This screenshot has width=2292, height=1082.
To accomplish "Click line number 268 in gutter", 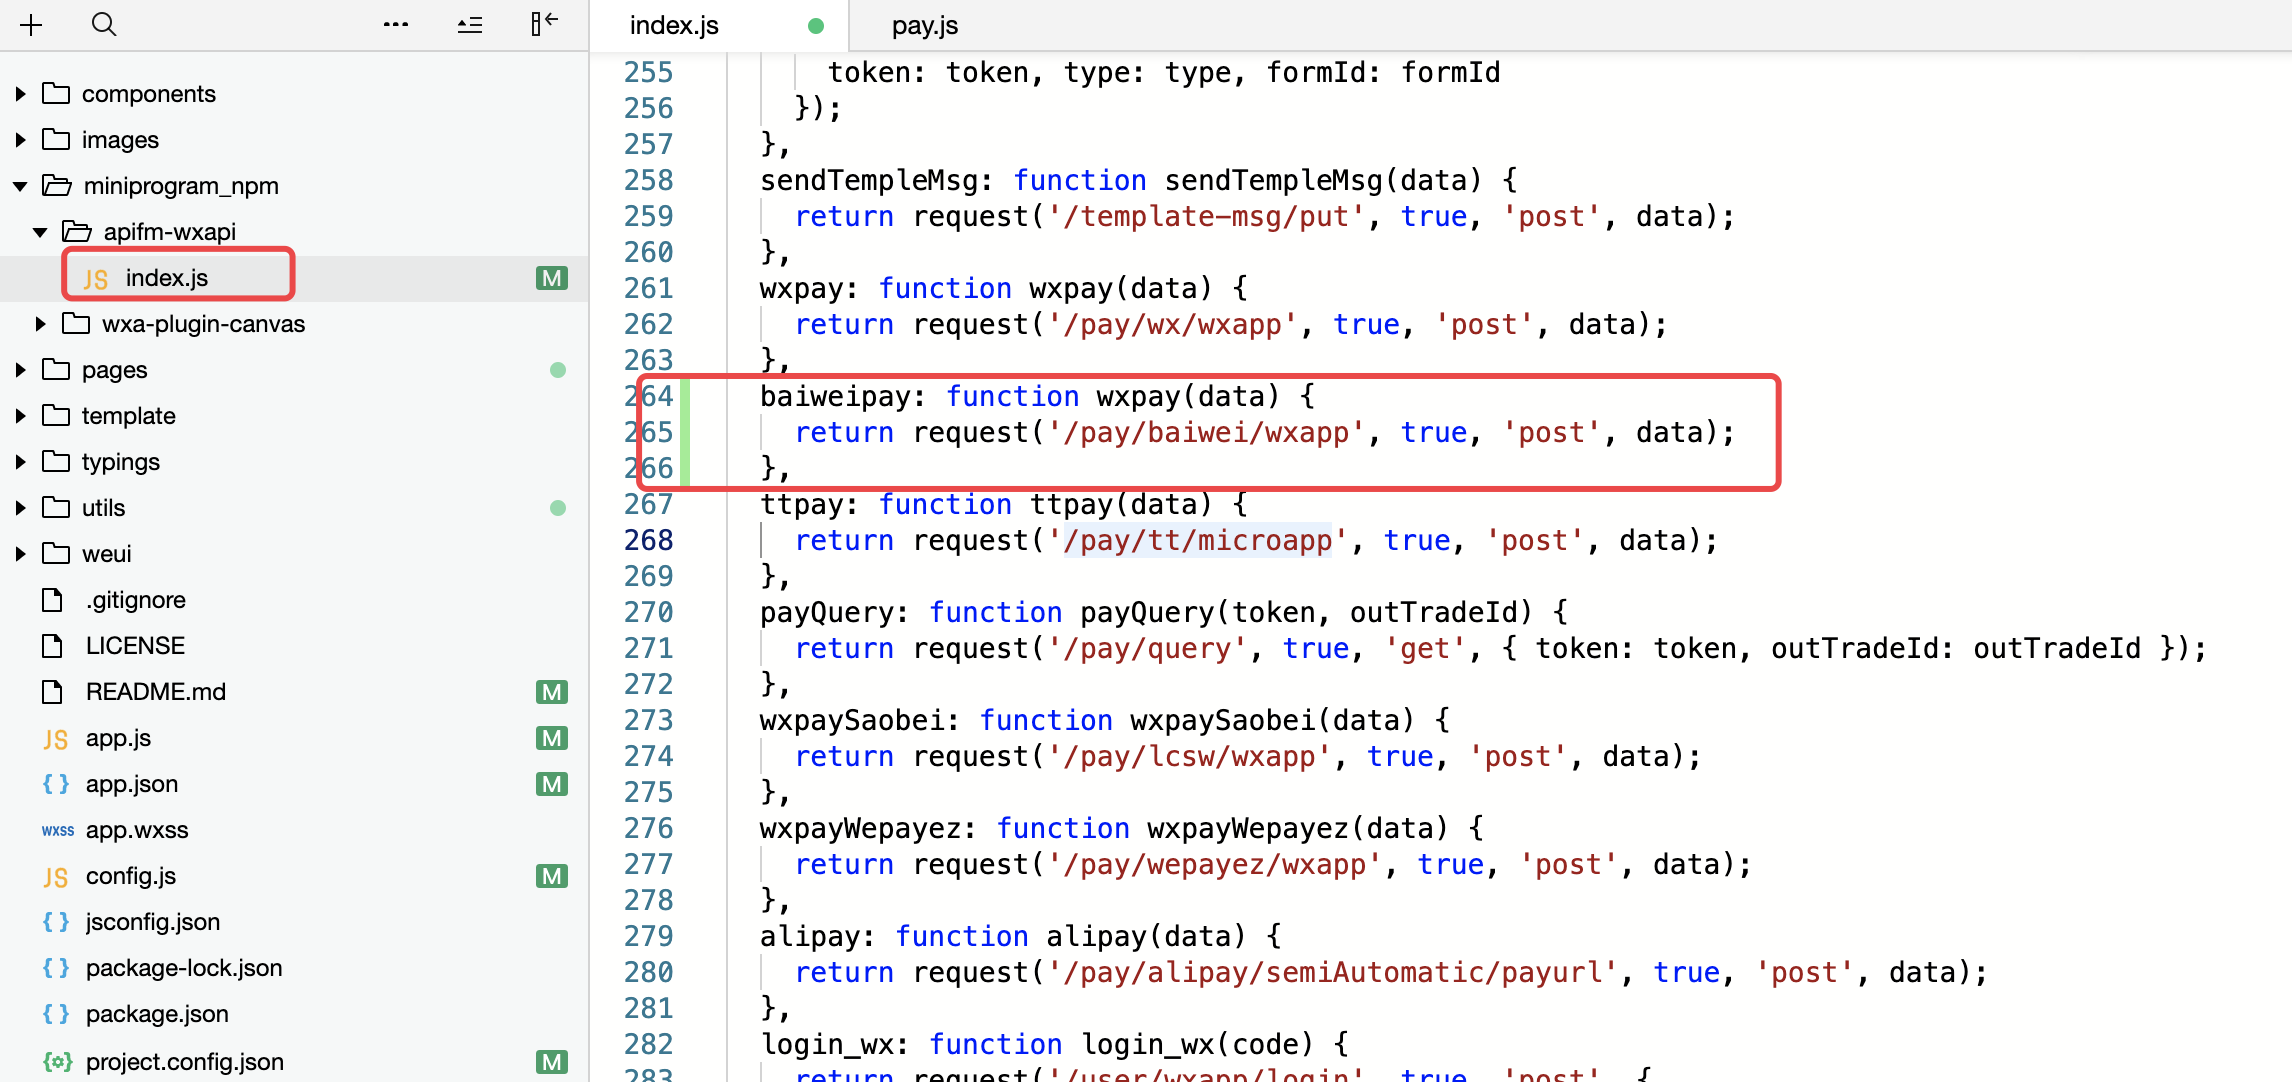I will (x=648, y=540).
